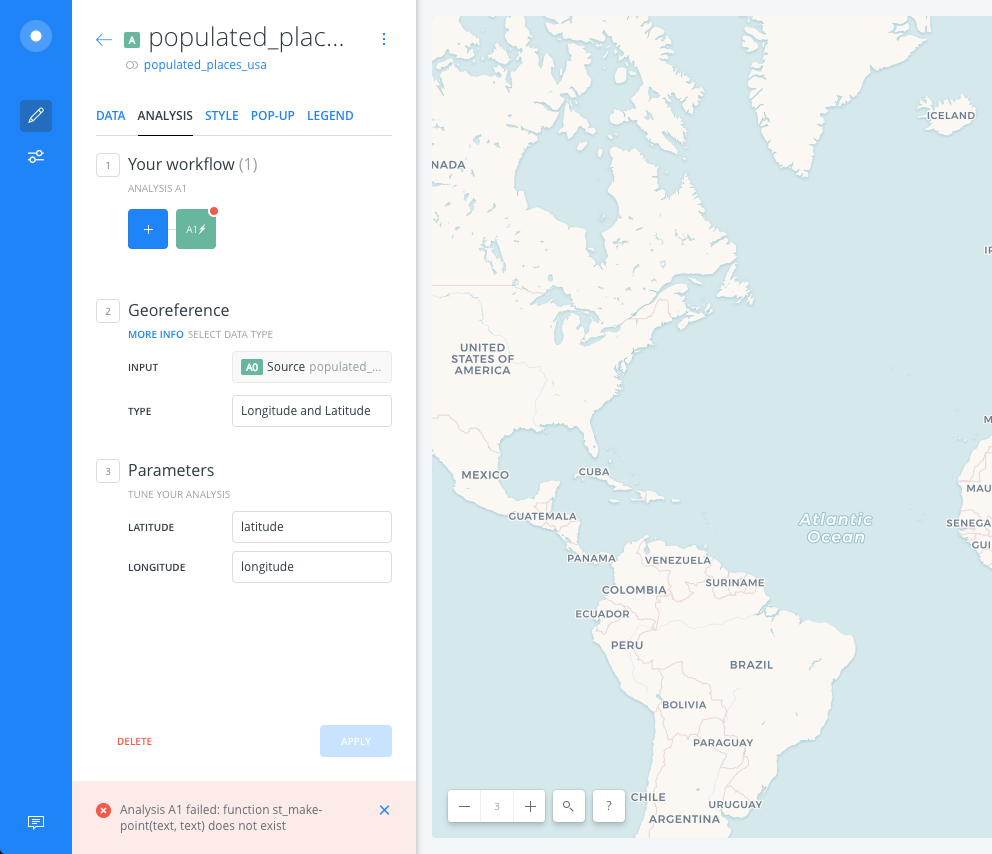Open the Georeference Type dropdown
The image size is (992, 854).
pos(311,411)
